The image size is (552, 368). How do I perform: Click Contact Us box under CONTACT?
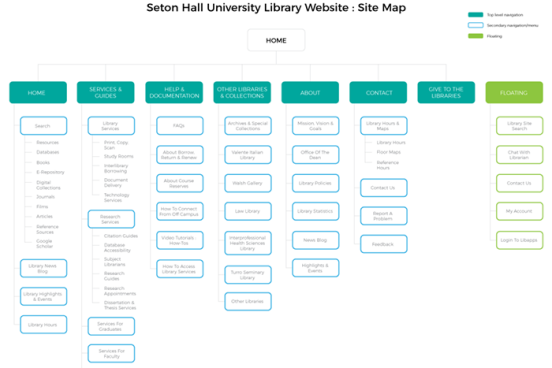click(384, 188)
